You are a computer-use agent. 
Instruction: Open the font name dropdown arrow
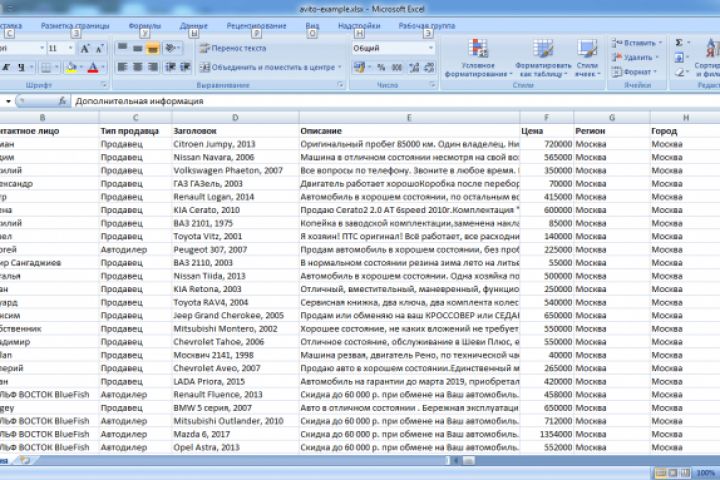[42, 48]
